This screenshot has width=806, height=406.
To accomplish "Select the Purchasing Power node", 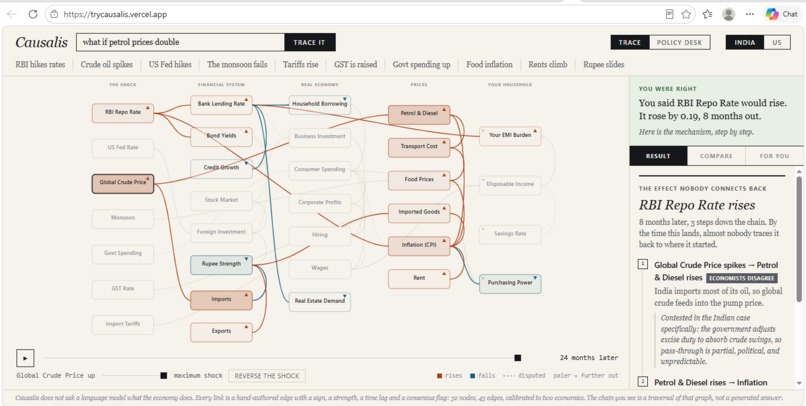I will pyautogui.click(x=510, y=284).
